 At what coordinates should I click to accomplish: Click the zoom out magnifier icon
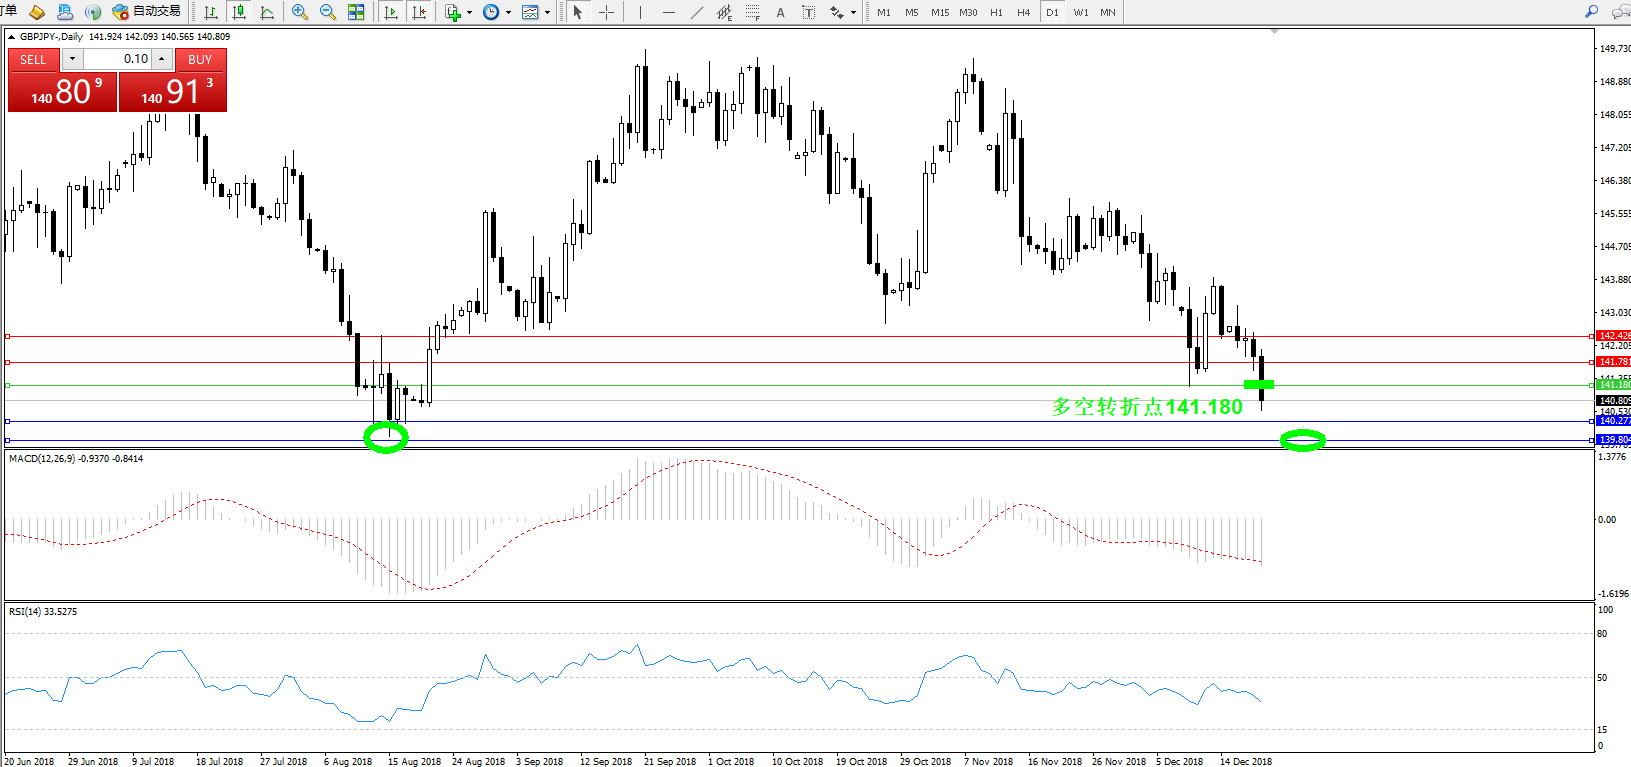[327, 12]
